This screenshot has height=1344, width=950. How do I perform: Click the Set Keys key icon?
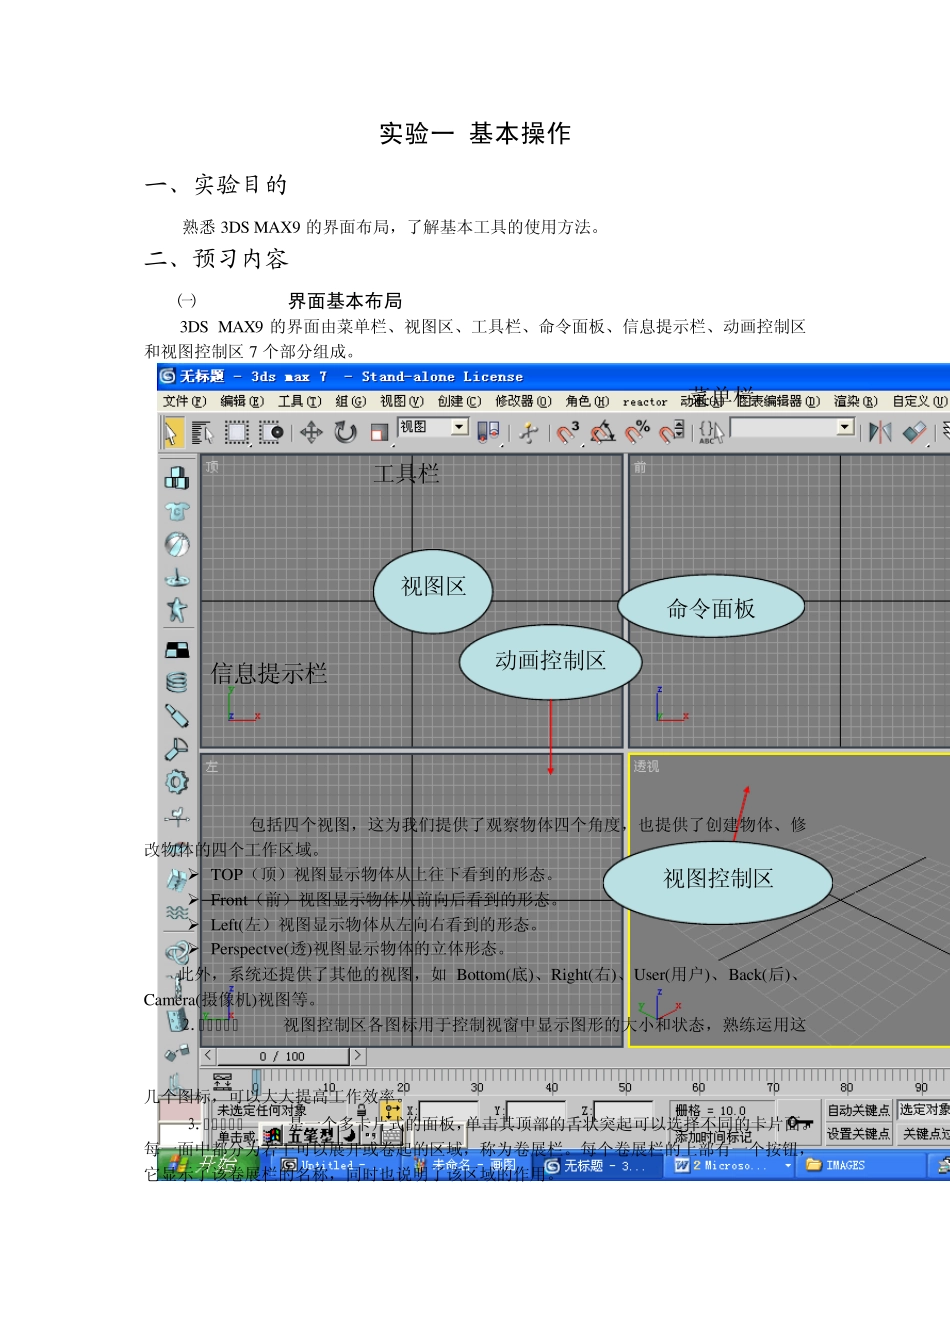coord(800,1123)
